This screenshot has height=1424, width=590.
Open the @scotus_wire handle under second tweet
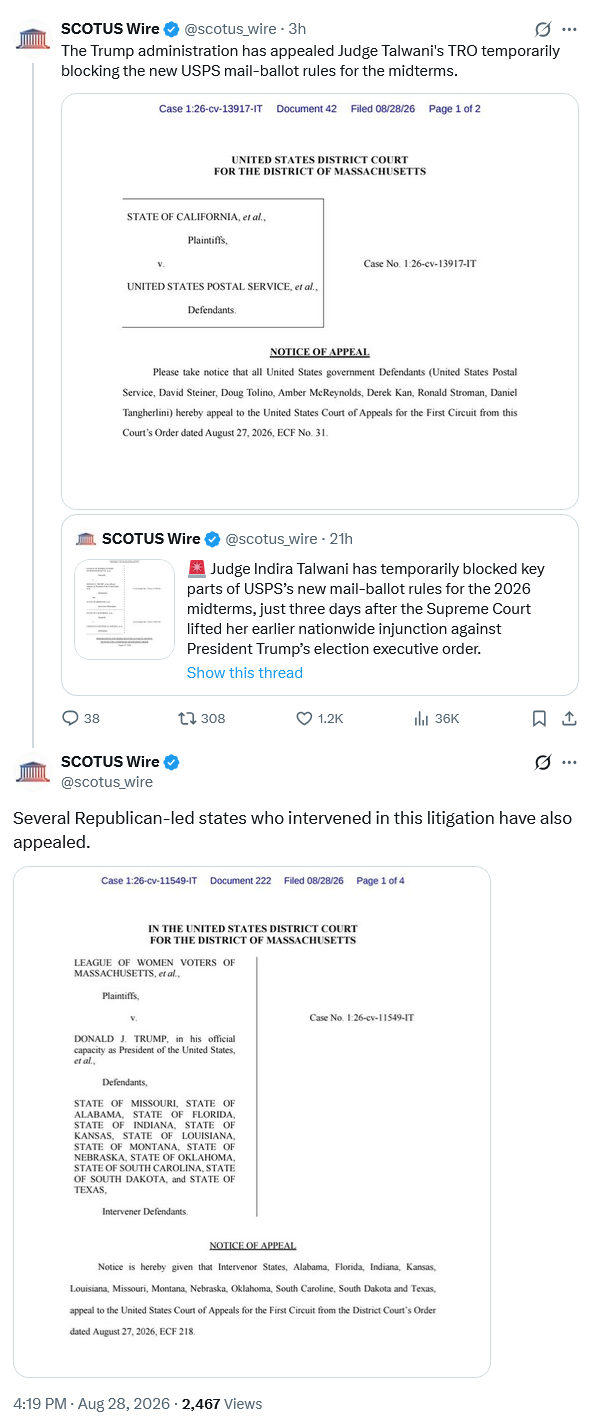(x=107, y=781)
